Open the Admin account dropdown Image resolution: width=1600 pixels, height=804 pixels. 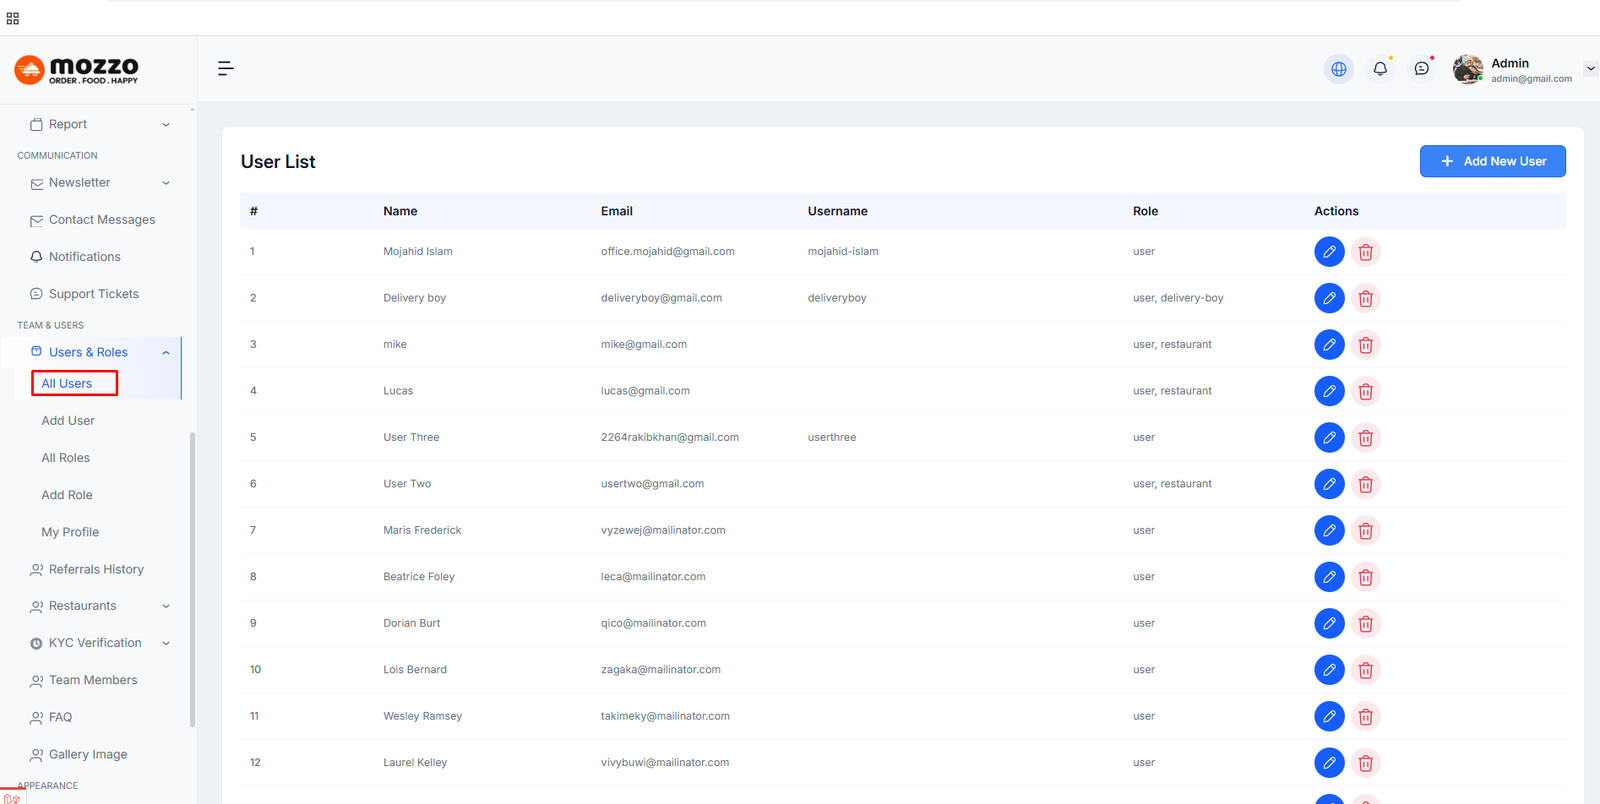[1590, 69]
